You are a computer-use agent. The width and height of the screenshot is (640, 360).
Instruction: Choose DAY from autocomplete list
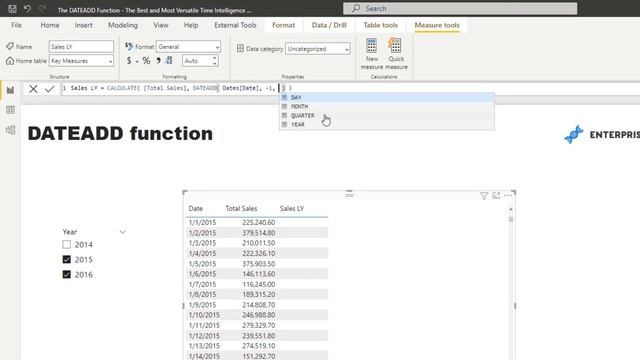click(x=387, y=97)
